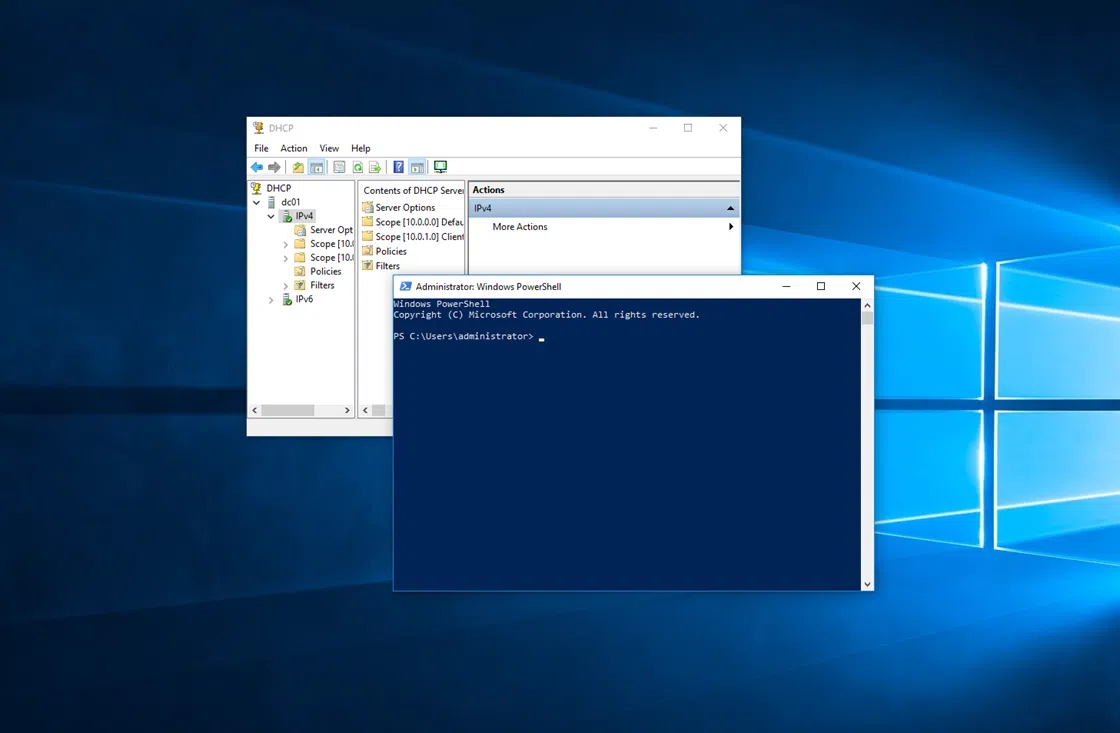
Task: Expand the Filters node in the tree
Action: (285, 285)
